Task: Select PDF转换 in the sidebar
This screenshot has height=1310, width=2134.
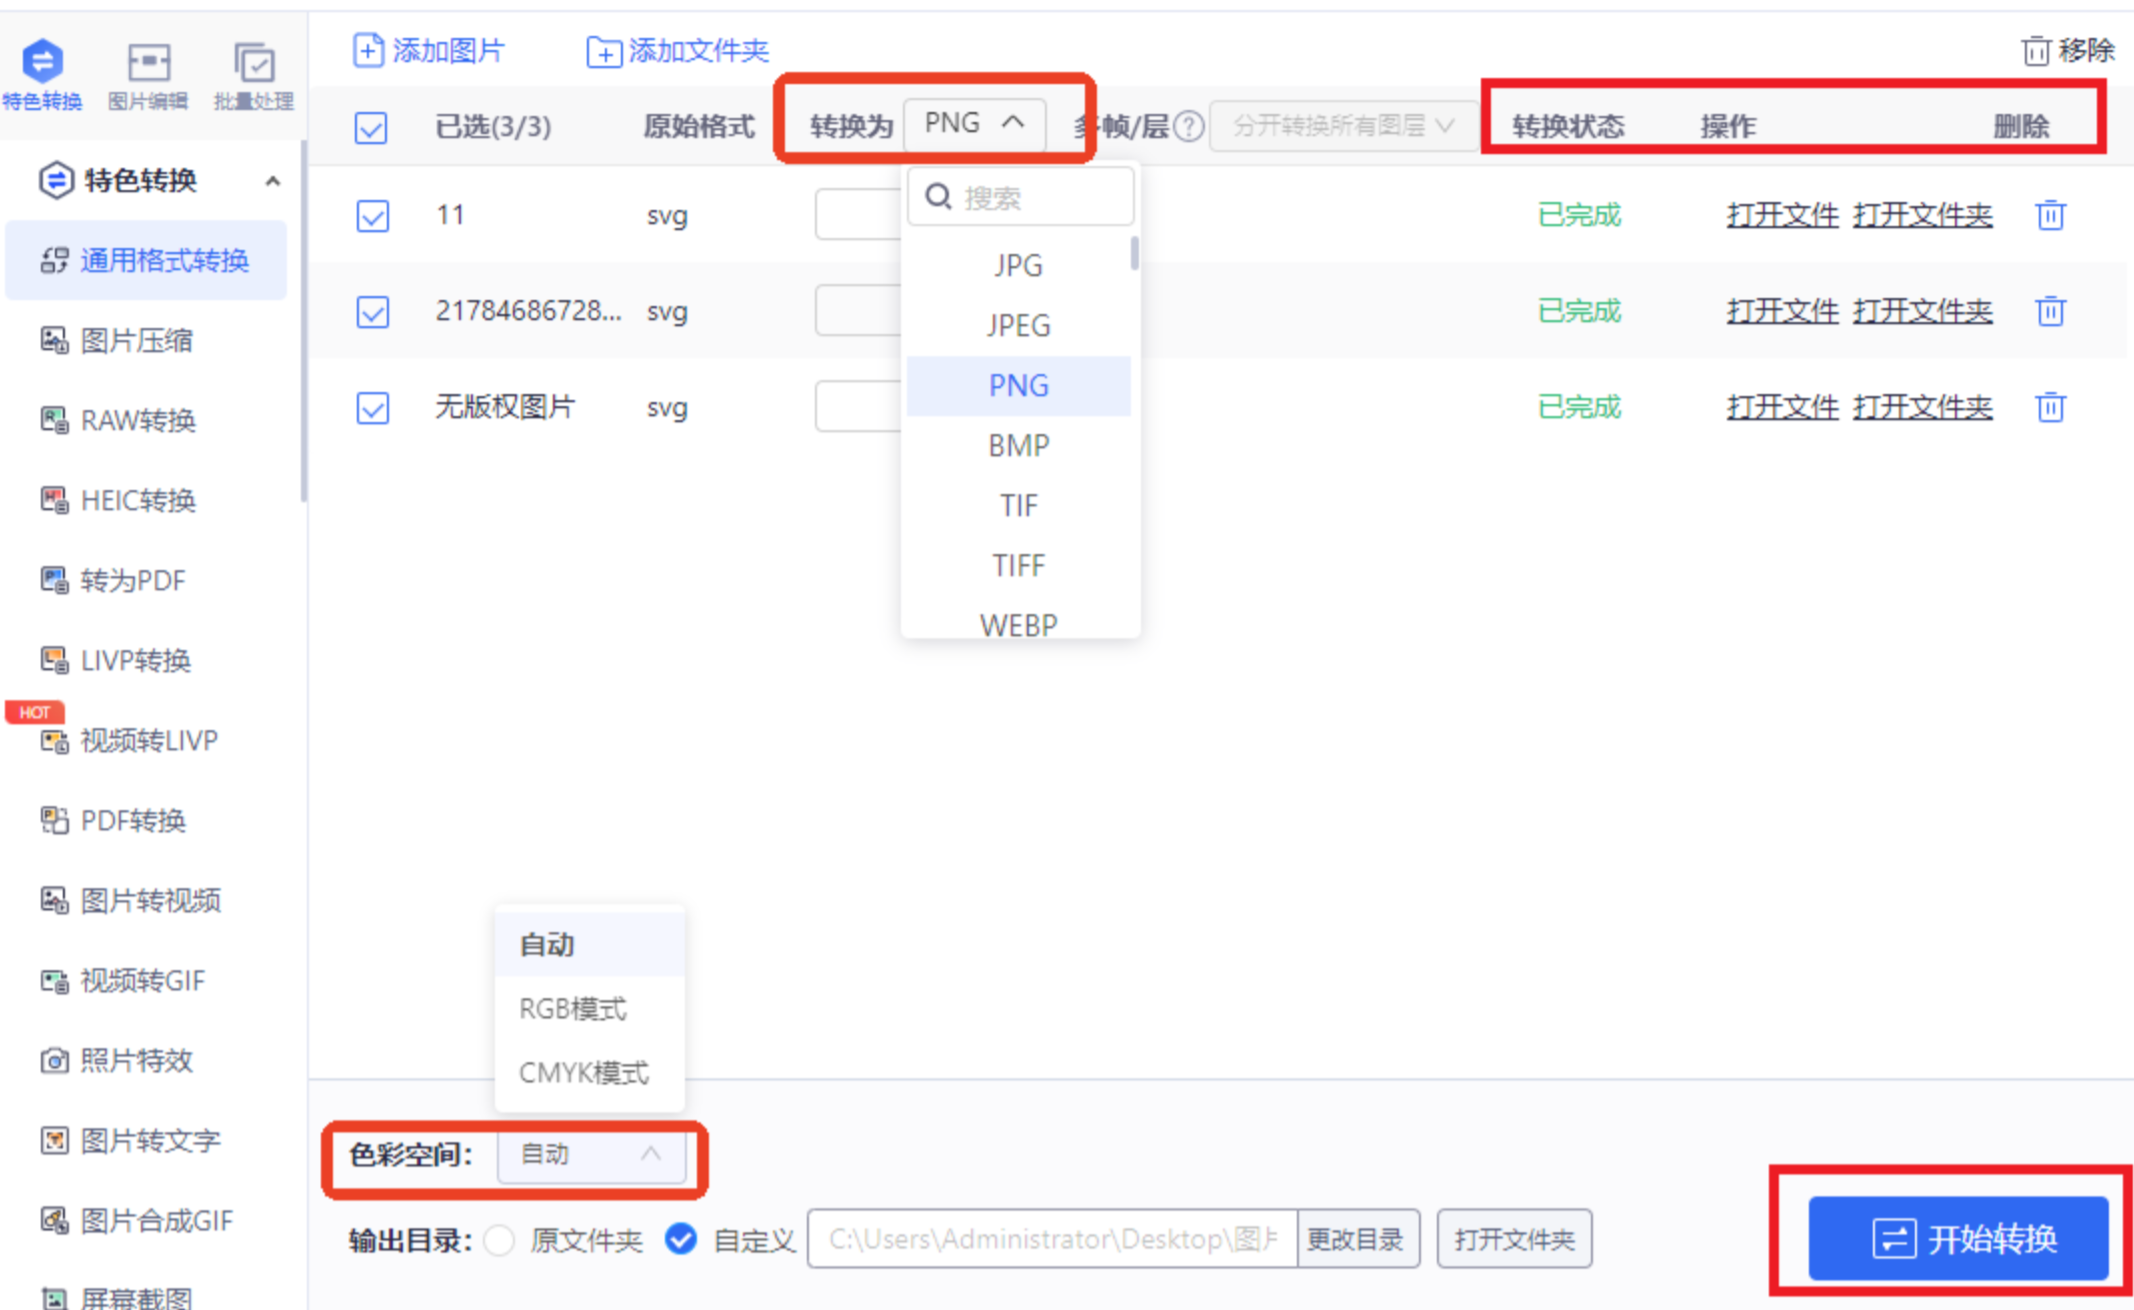Action: tap(146, 821)
